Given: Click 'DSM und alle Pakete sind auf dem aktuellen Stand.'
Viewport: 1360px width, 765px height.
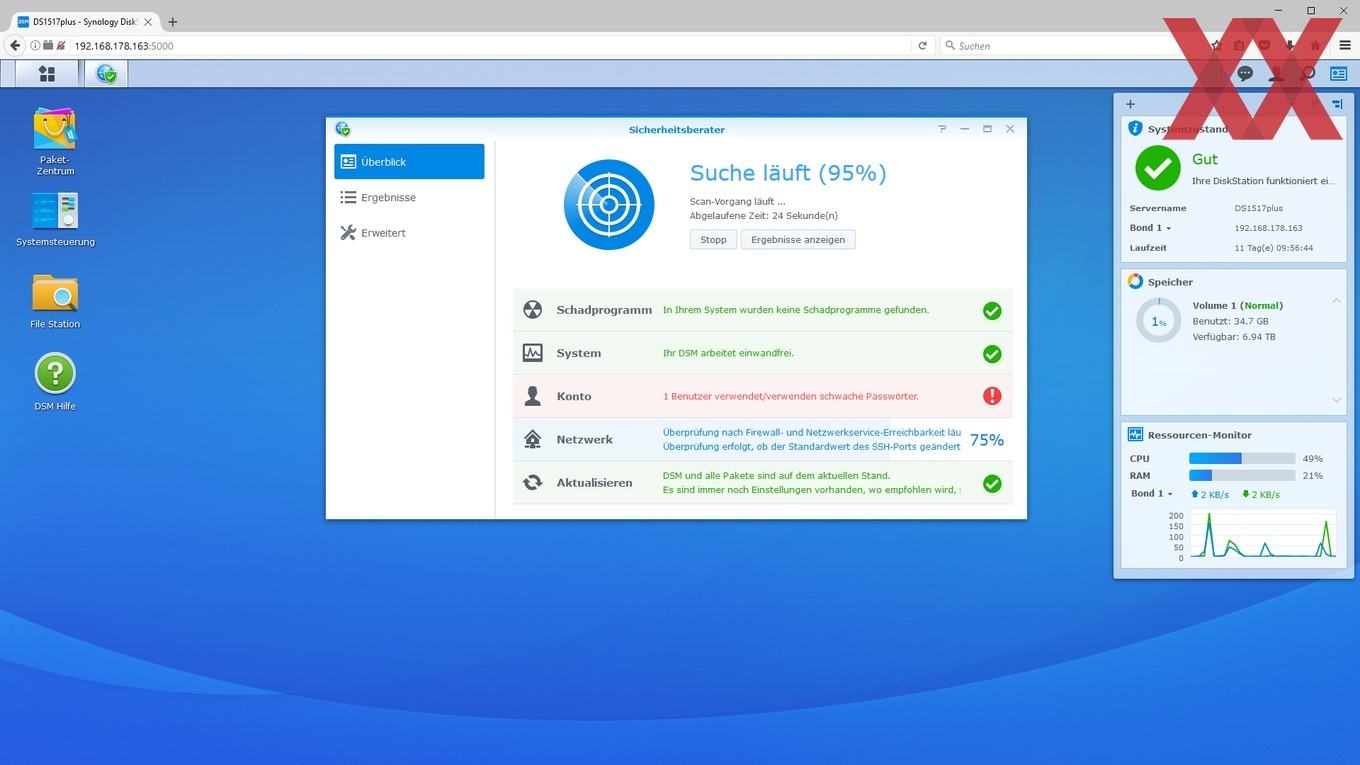Looking at the screenshot, I should (x=776, y=476).
